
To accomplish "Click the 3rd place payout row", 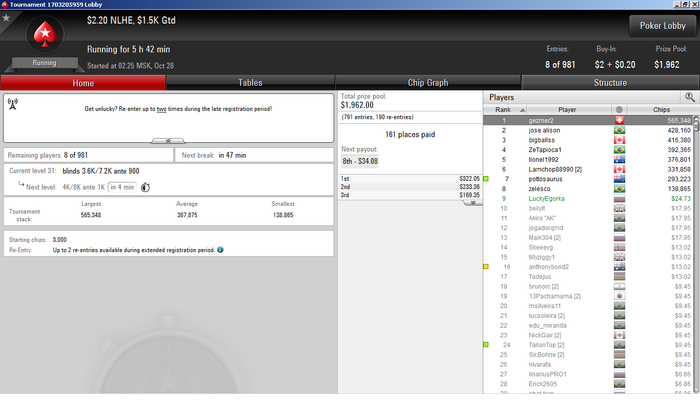I will [x=410, y=195].
